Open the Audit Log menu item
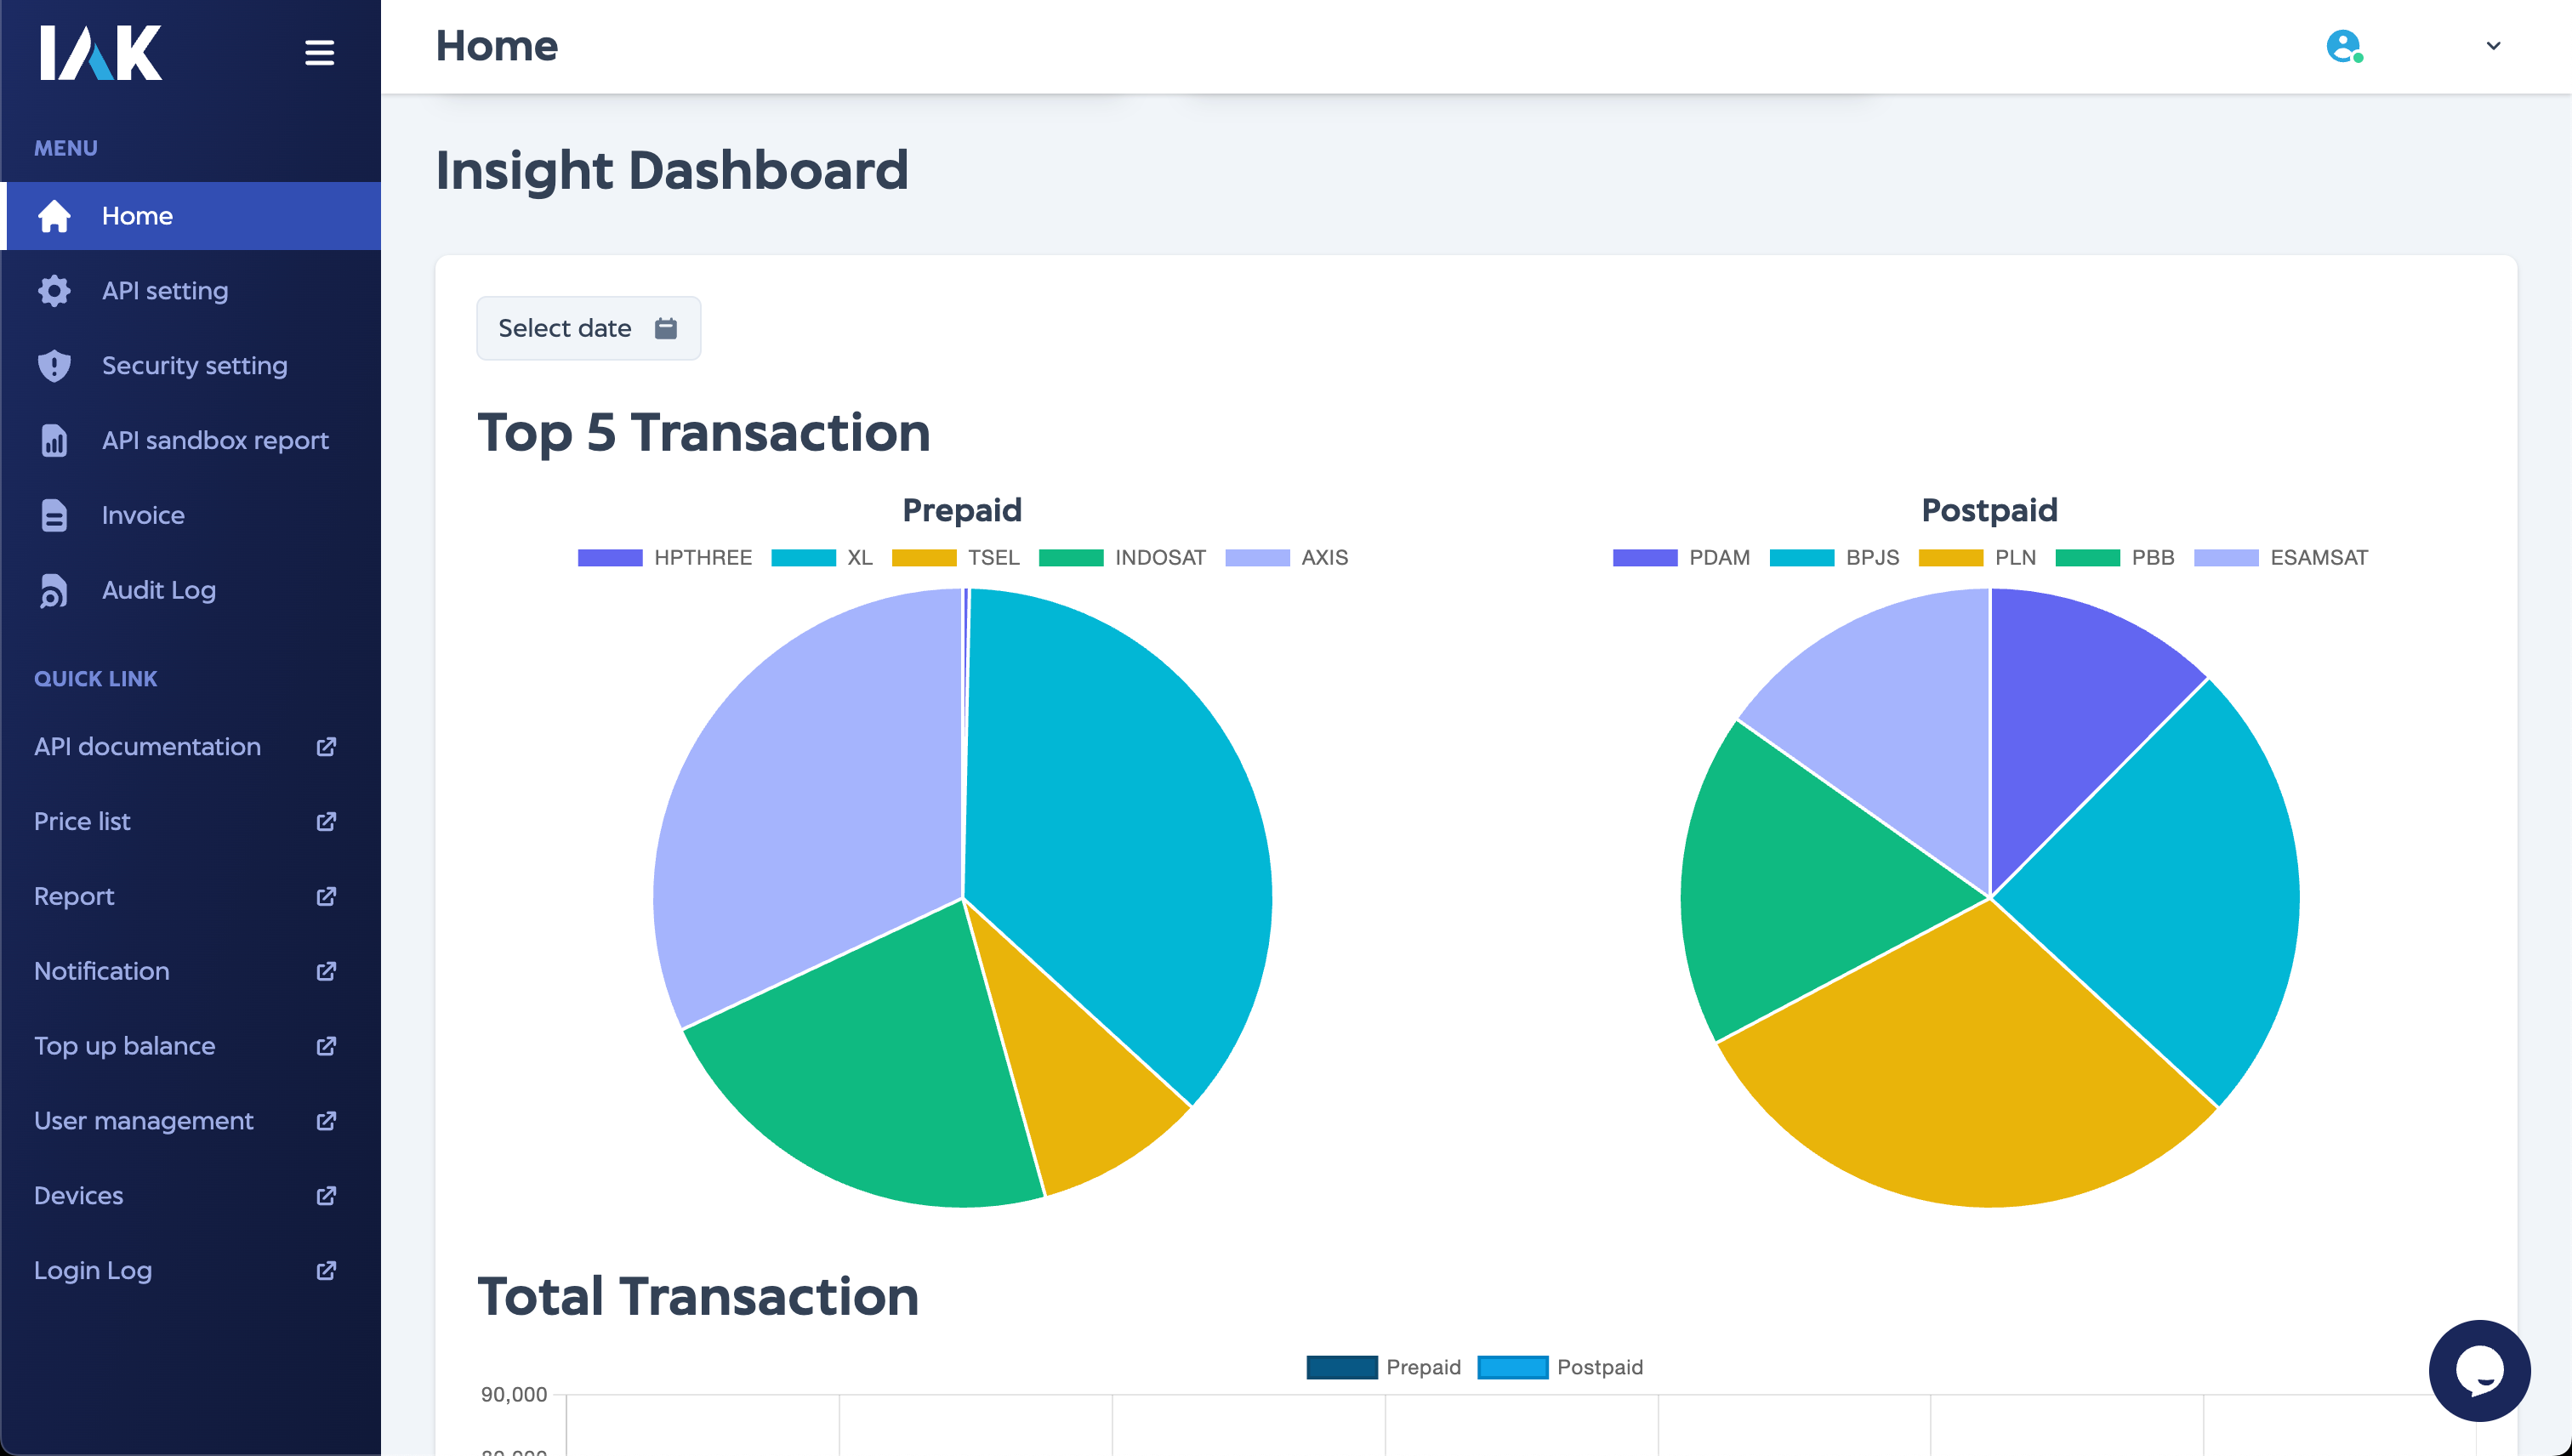This screenshot has height=1456, width=2572. 191,590
